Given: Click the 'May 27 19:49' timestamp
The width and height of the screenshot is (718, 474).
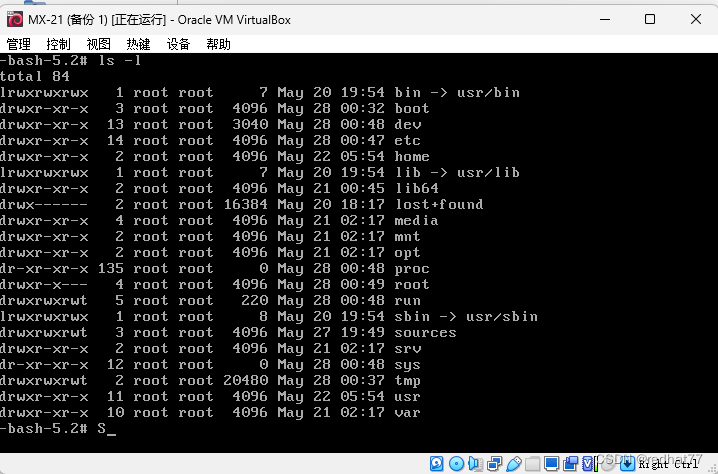Looking at the screenshot, I should click(331, 333).
